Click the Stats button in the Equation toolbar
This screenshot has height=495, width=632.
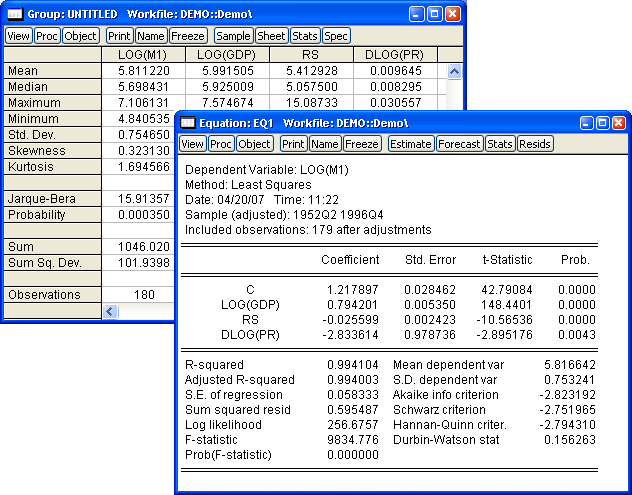499,144
